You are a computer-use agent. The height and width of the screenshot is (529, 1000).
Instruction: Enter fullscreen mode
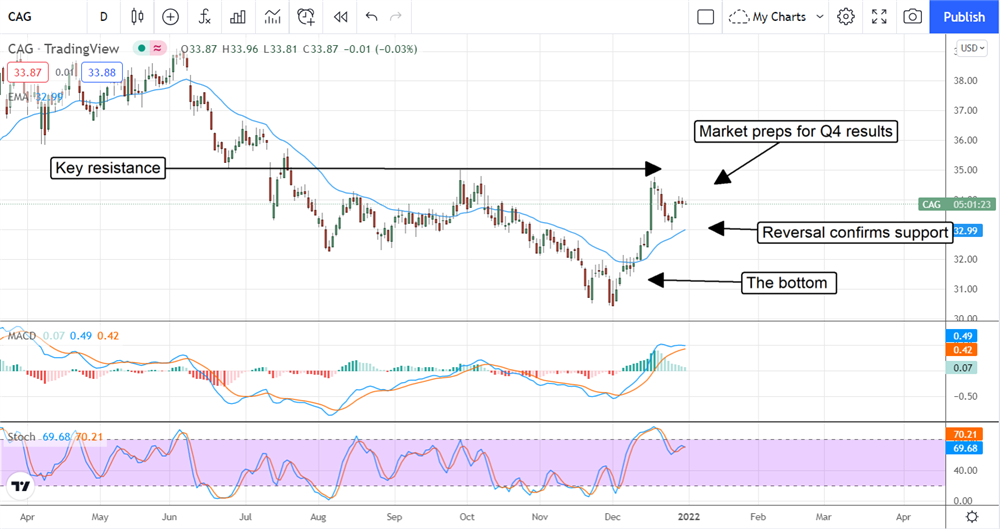[879, 17]
